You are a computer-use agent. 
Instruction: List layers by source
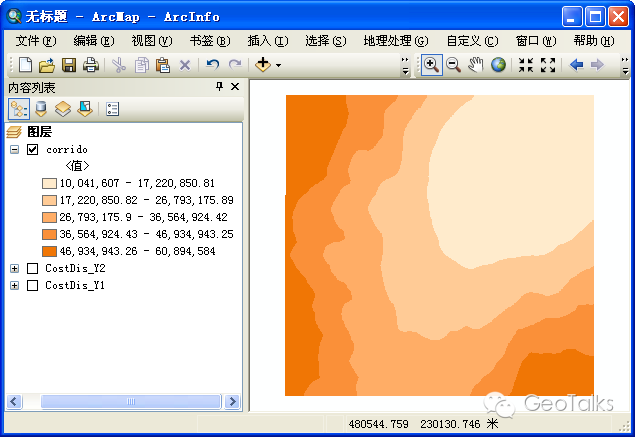click(x=41, y=109)
